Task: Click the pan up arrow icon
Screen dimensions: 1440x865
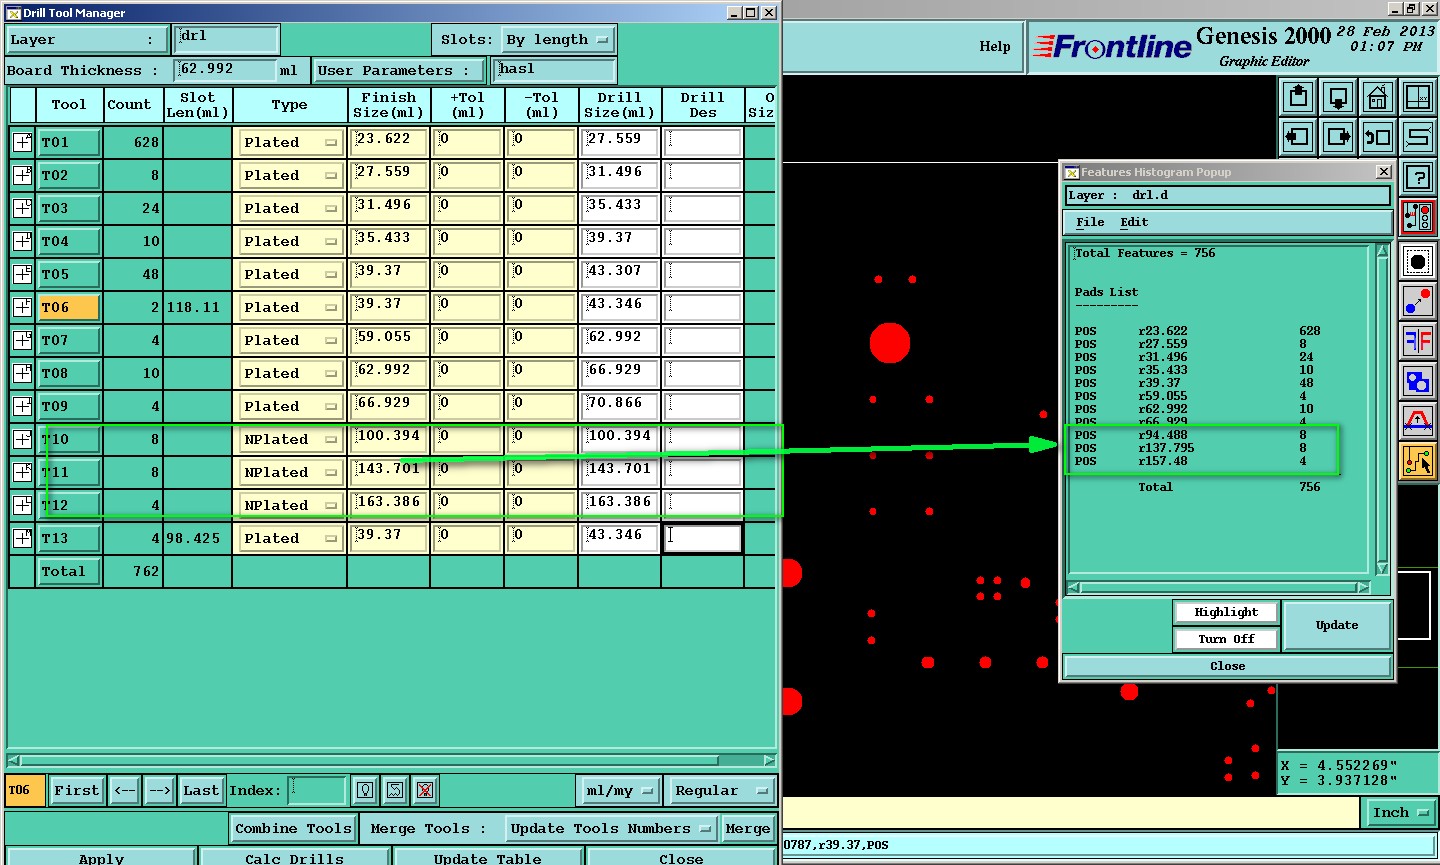Action: point(1298,97)
